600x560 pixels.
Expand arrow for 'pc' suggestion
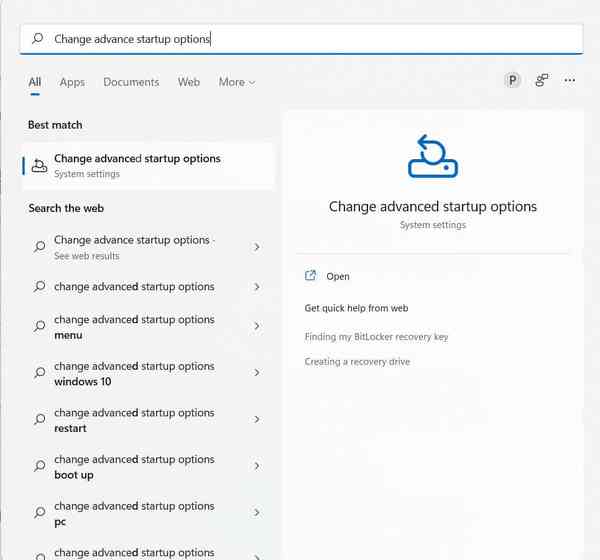[257, 513]
